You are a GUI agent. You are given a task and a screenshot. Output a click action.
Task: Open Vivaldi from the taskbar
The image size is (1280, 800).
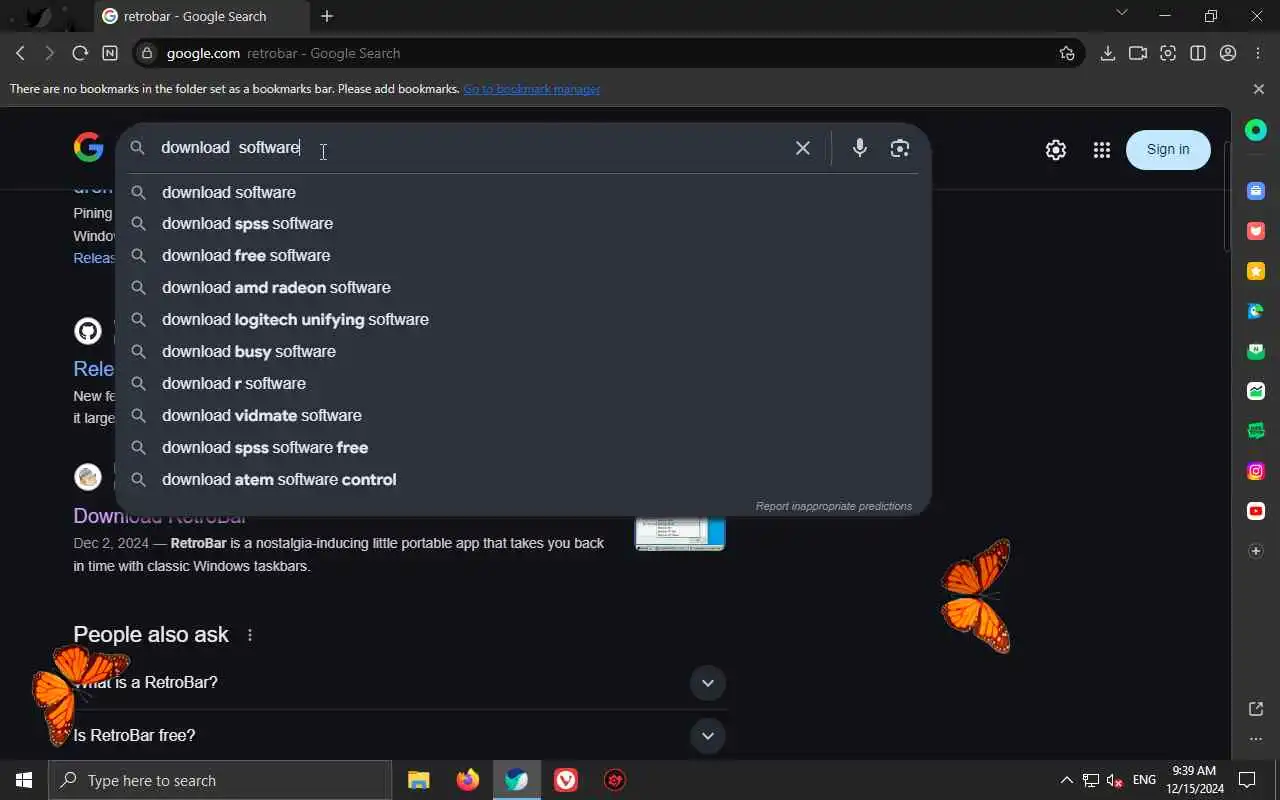(566, 780)
